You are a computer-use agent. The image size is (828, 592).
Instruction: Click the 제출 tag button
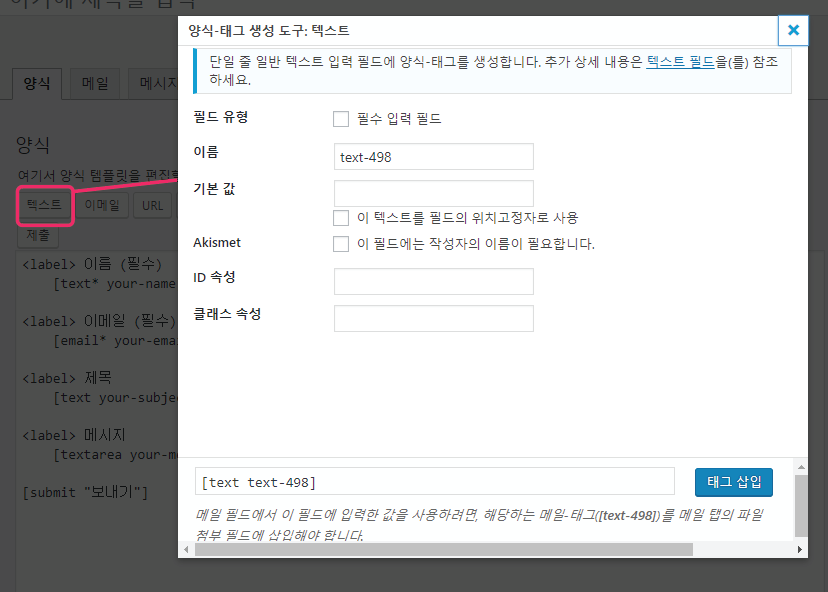coord(38,236)
